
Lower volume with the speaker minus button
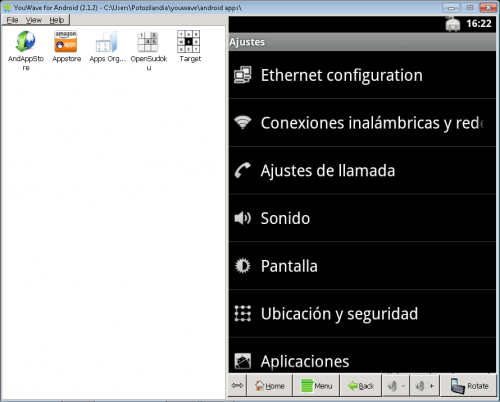(396, 386)
